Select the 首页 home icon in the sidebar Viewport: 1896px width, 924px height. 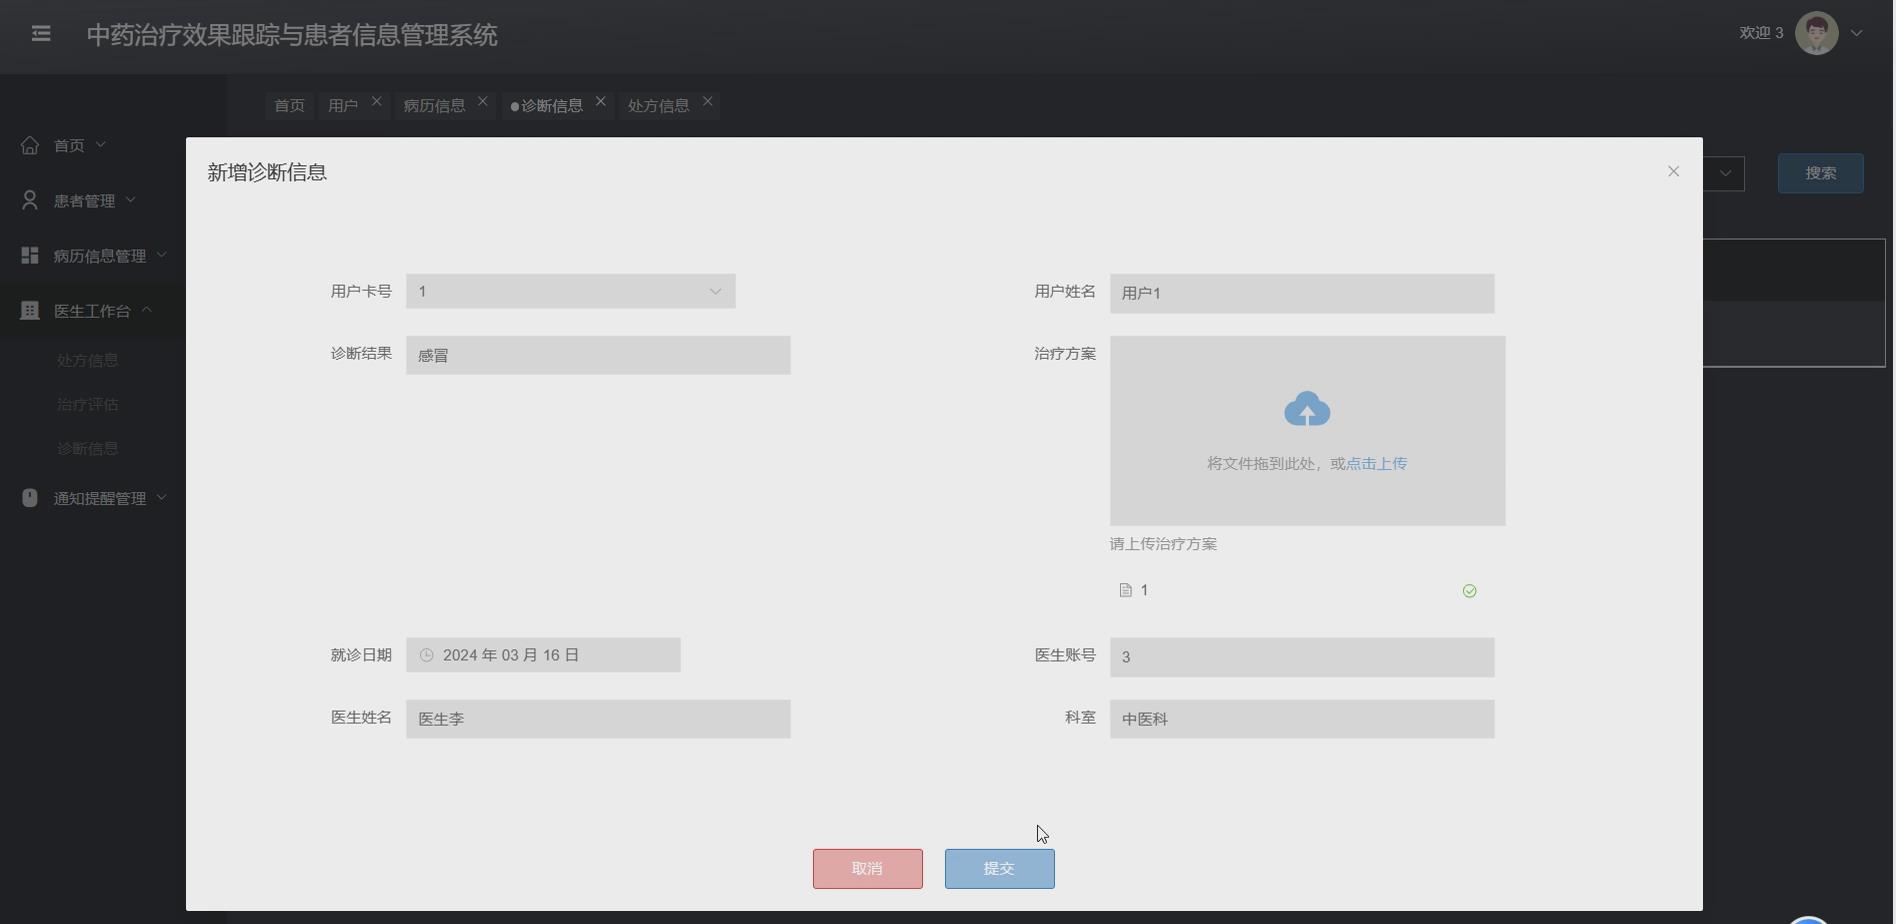click(29, 144)
